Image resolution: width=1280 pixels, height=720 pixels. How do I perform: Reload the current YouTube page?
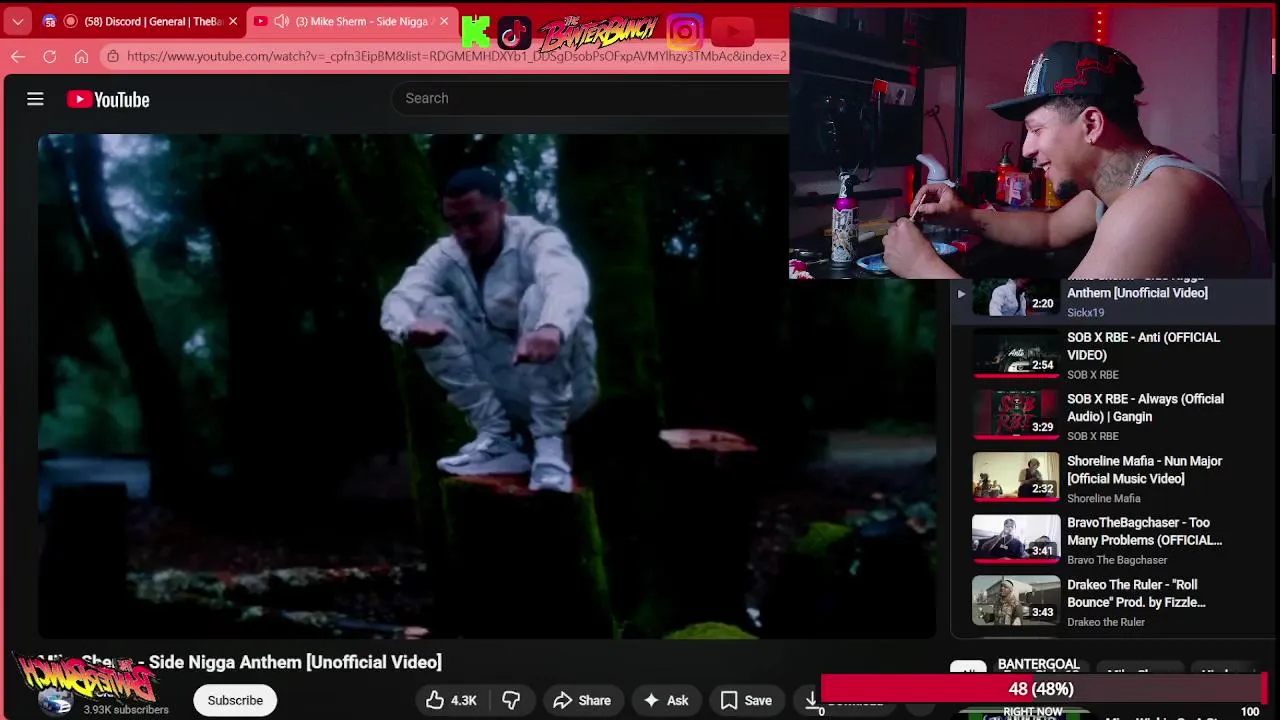click(x=49, y=56)
